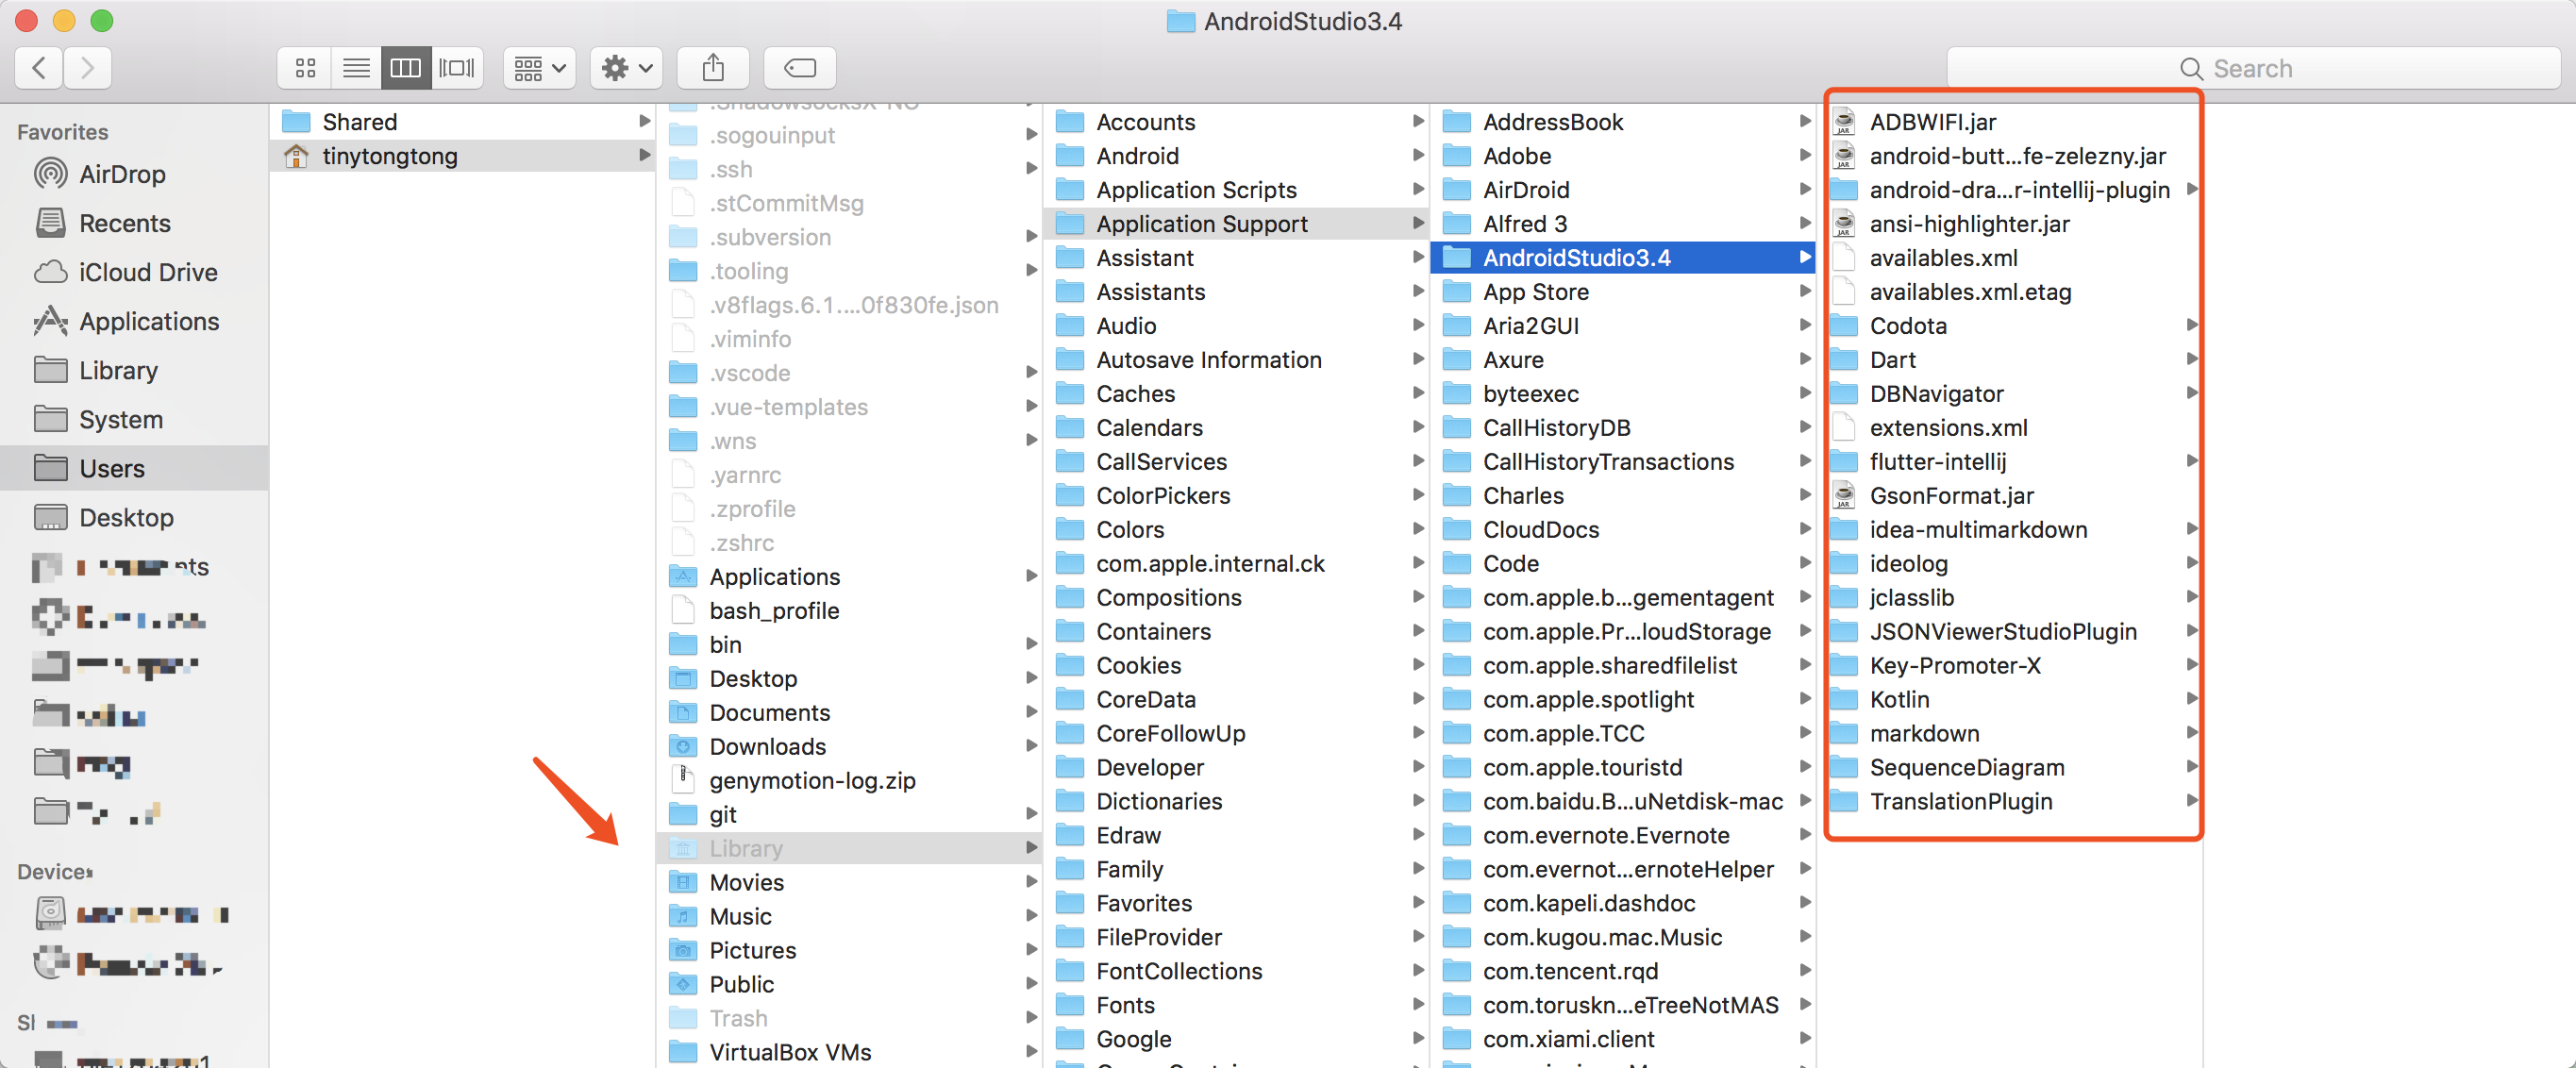Screen dimensions: 2576x1068
Task: Expand the Kotlin folder arrow
Action: coord(2190,699)
